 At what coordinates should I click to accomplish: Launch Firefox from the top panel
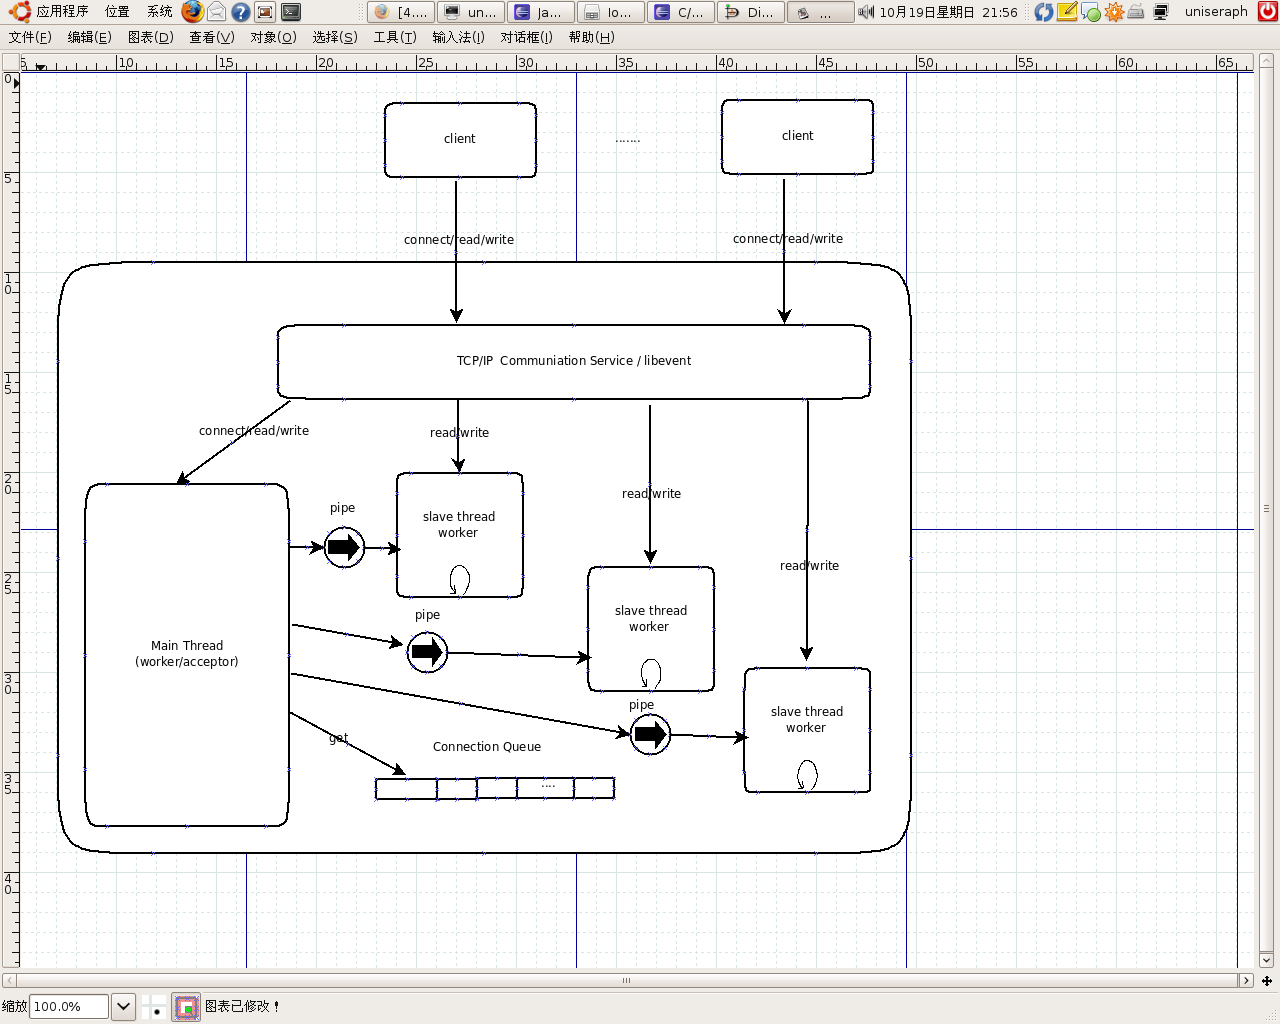point(192,12)
